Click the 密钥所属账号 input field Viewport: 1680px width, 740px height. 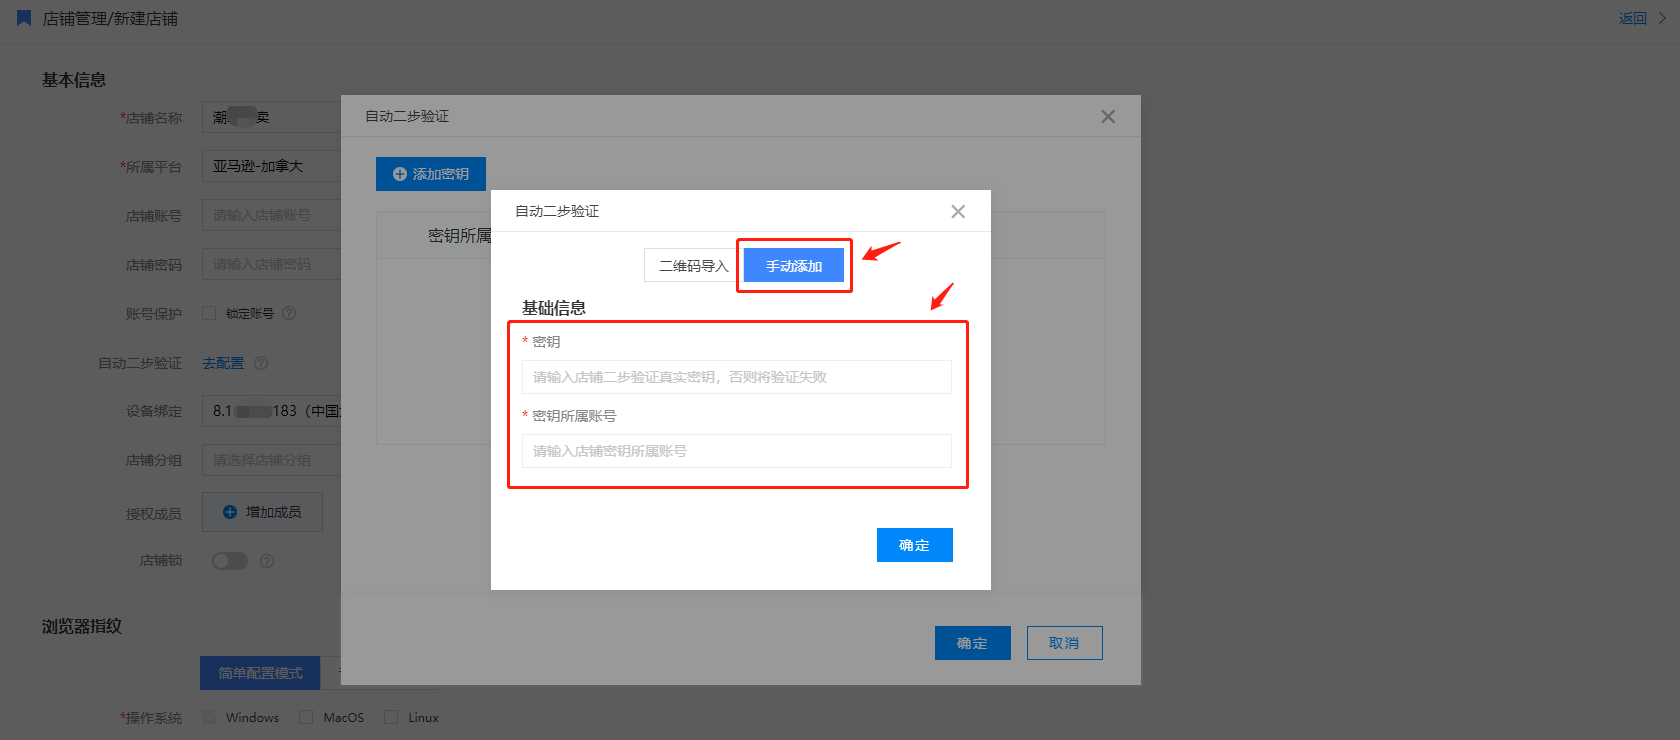736,451
